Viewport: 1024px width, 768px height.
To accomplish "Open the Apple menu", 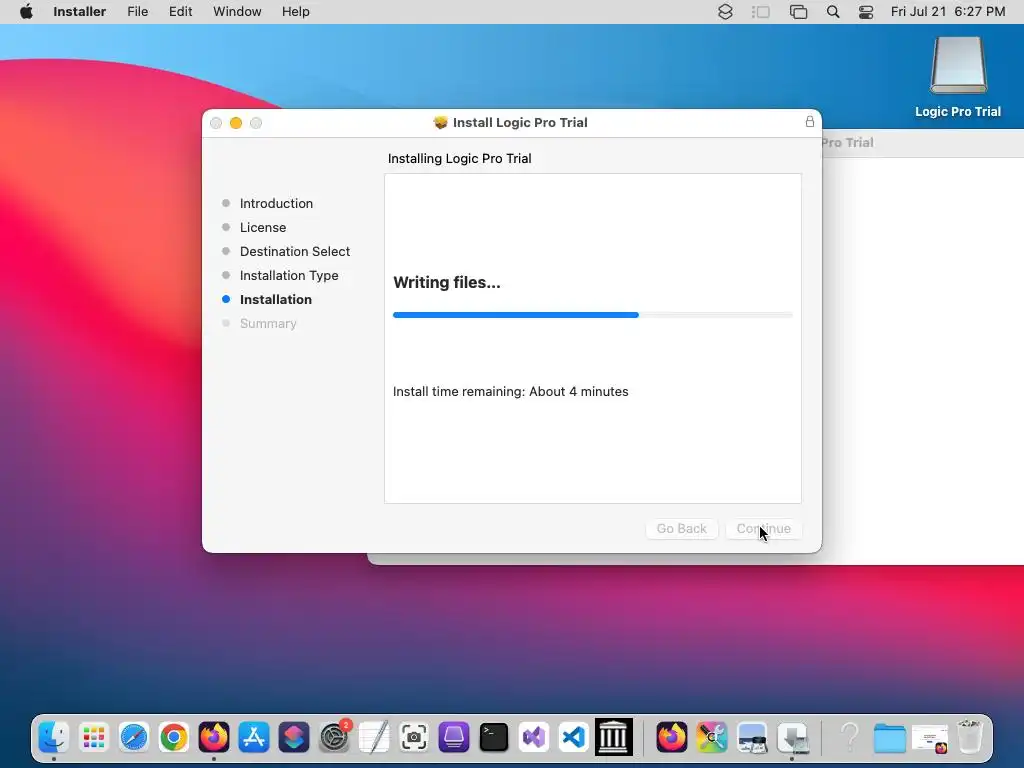I will coord(26,12).
